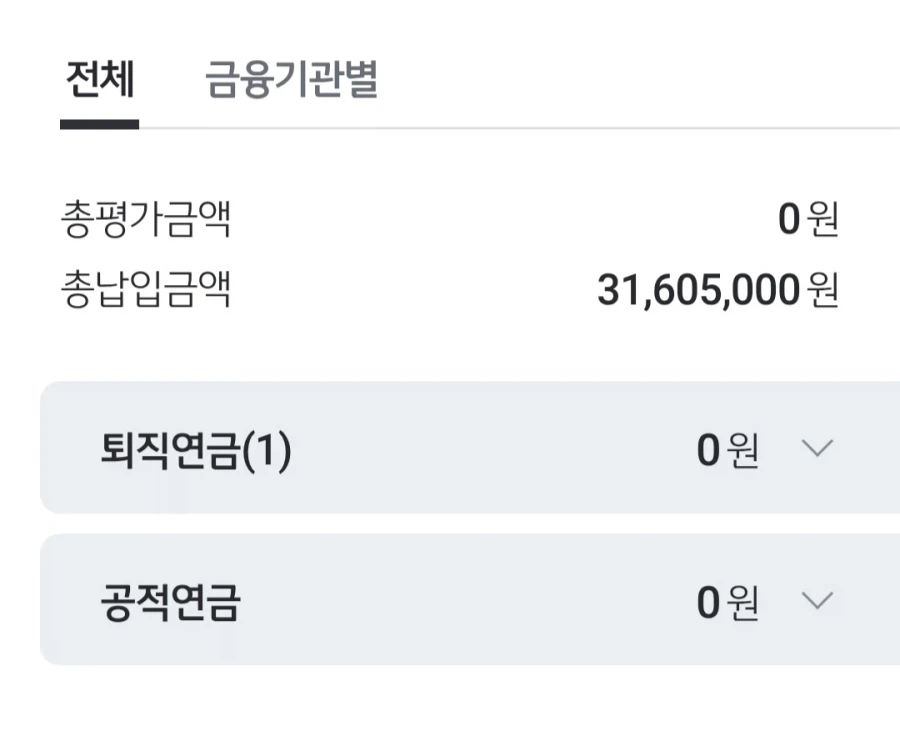The height and width of the screenshot is (741, 900).
Task: Tap the 0원 value on the 공적연금 card
Action: coord(725,601)
